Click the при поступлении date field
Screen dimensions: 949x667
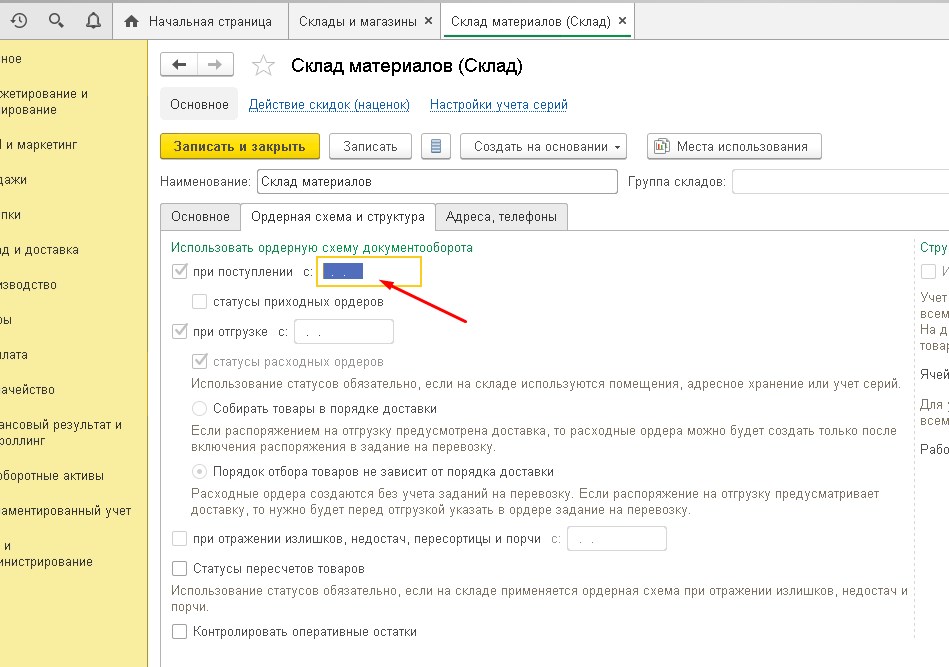(x=369, y=271)
